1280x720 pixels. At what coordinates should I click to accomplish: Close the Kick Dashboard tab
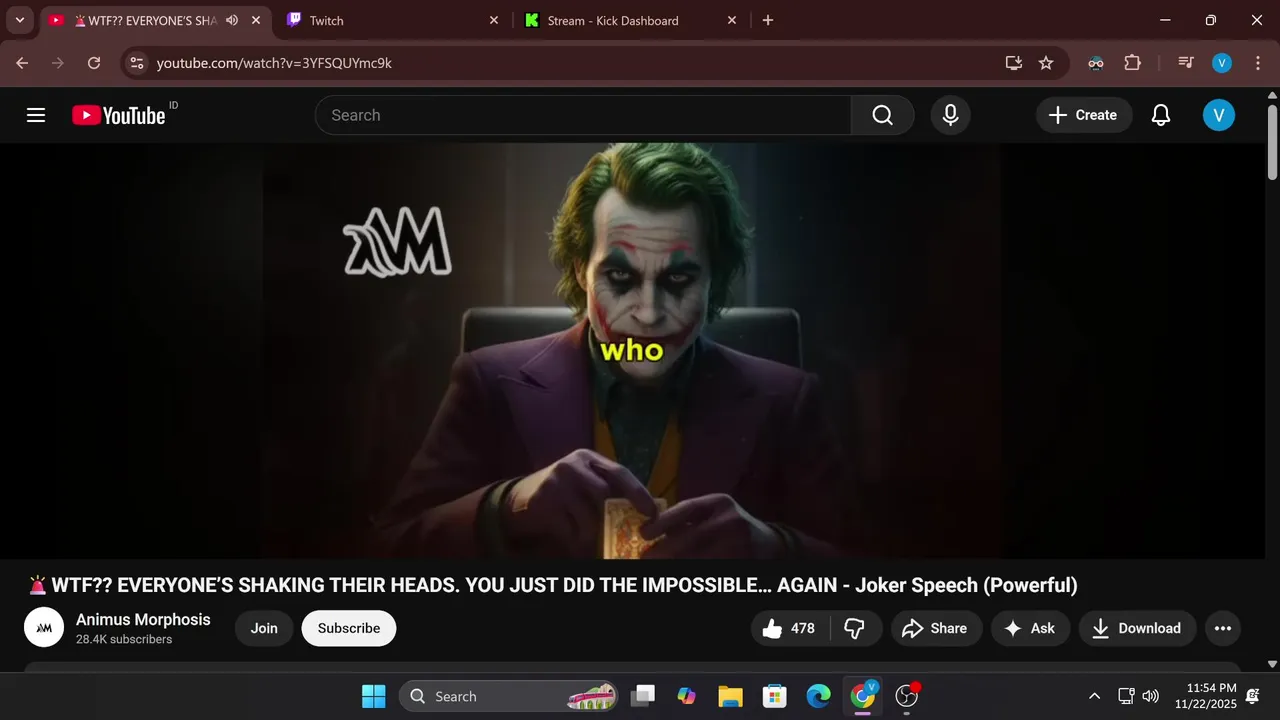[x=731, y=20]
